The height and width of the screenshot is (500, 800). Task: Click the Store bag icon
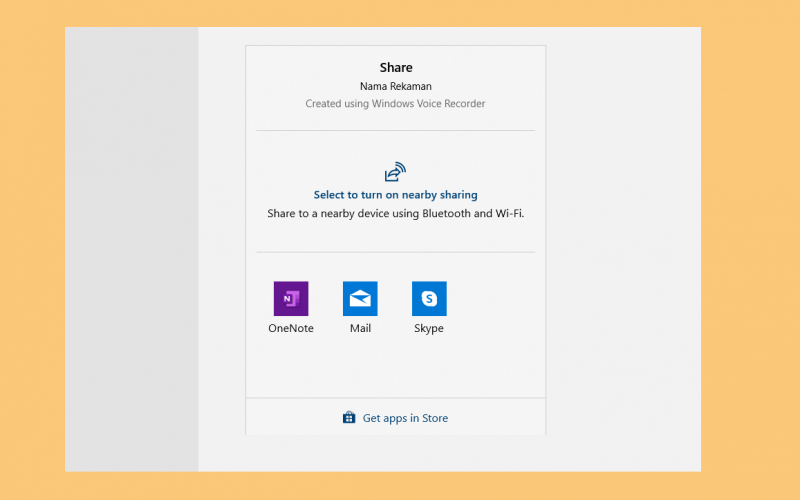pyautogui.click(x=349, y=418)
